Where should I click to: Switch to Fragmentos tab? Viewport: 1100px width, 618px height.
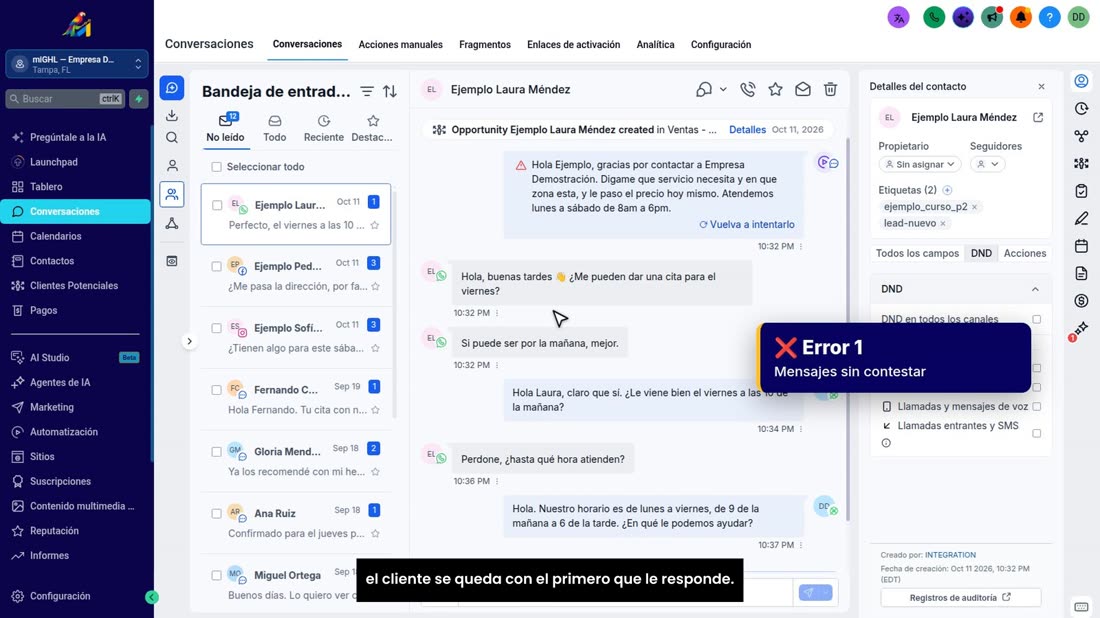click(485, 44)
